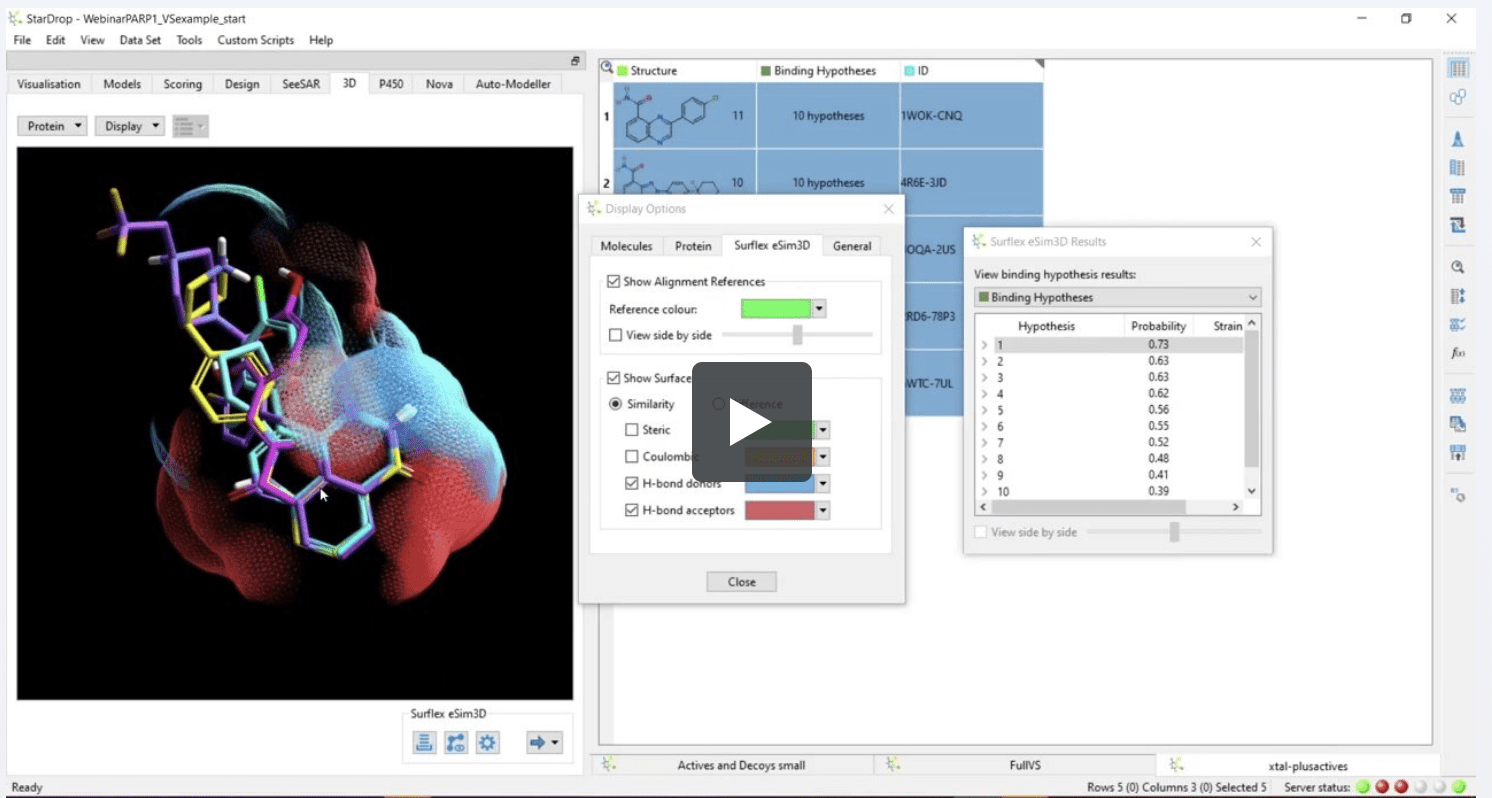The width and height of the screenshot is (1492, 798).
Task: Uncheck the Show Surface checkbox
Action: coord(613,378)
